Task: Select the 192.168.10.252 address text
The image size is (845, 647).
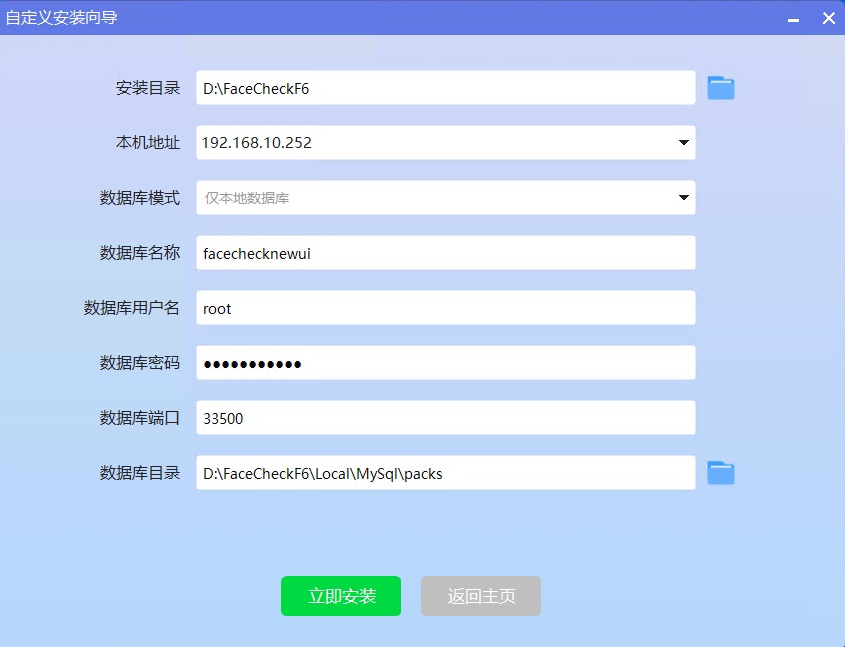Action: (x=257, y=143)
